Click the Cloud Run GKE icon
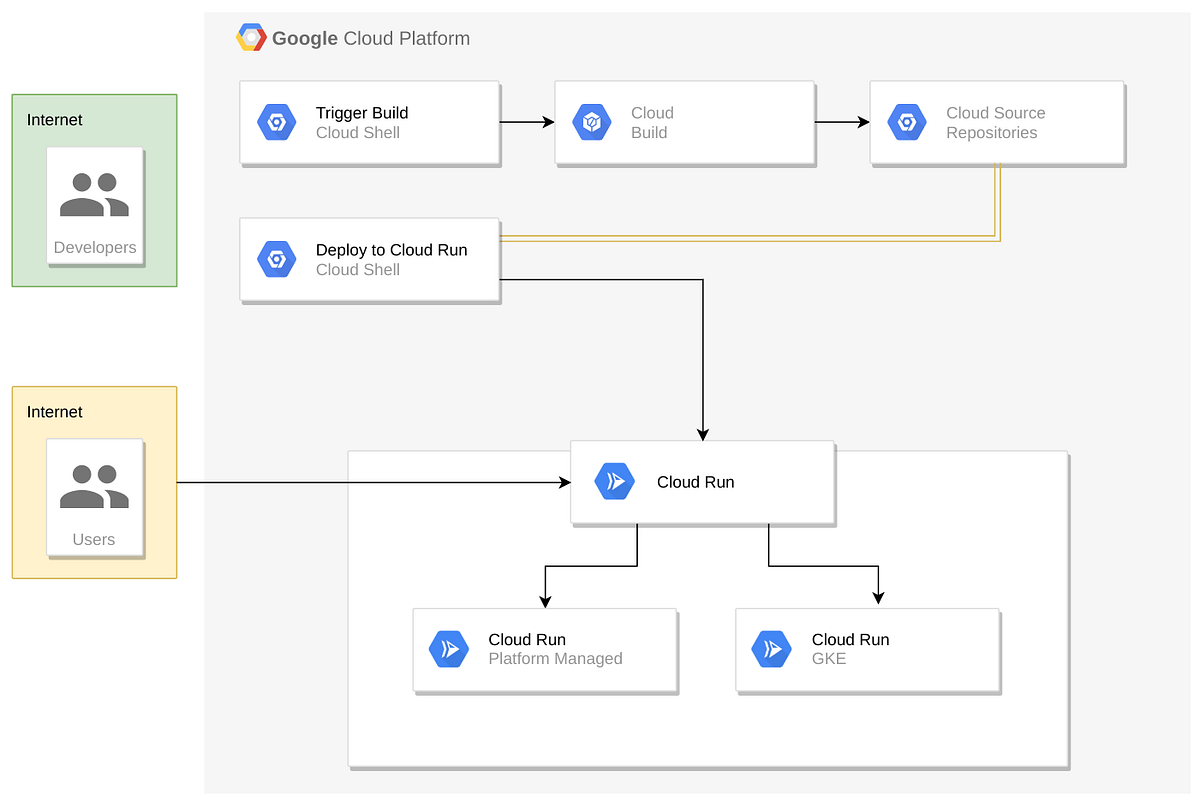This screenshot has height=803, width=1200. pyautogui.click(x=771, y=648)
